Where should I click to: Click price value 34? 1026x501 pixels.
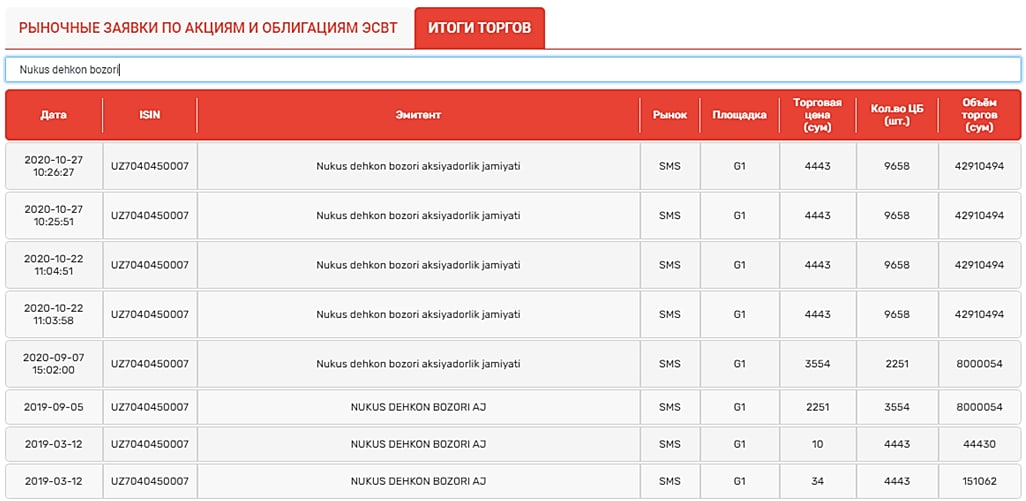817,481
